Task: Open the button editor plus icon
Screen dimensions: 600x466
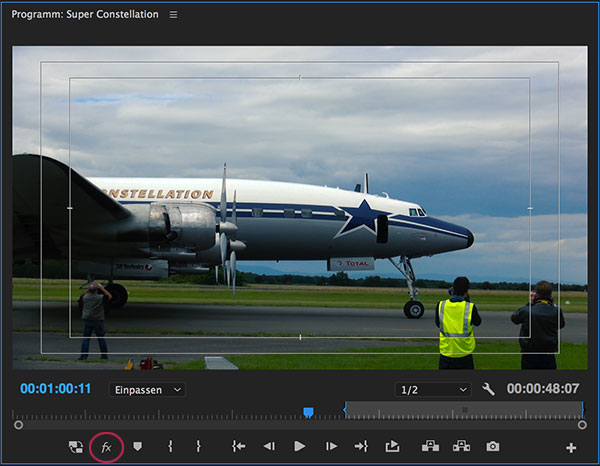Action: (x=571, y=448)
